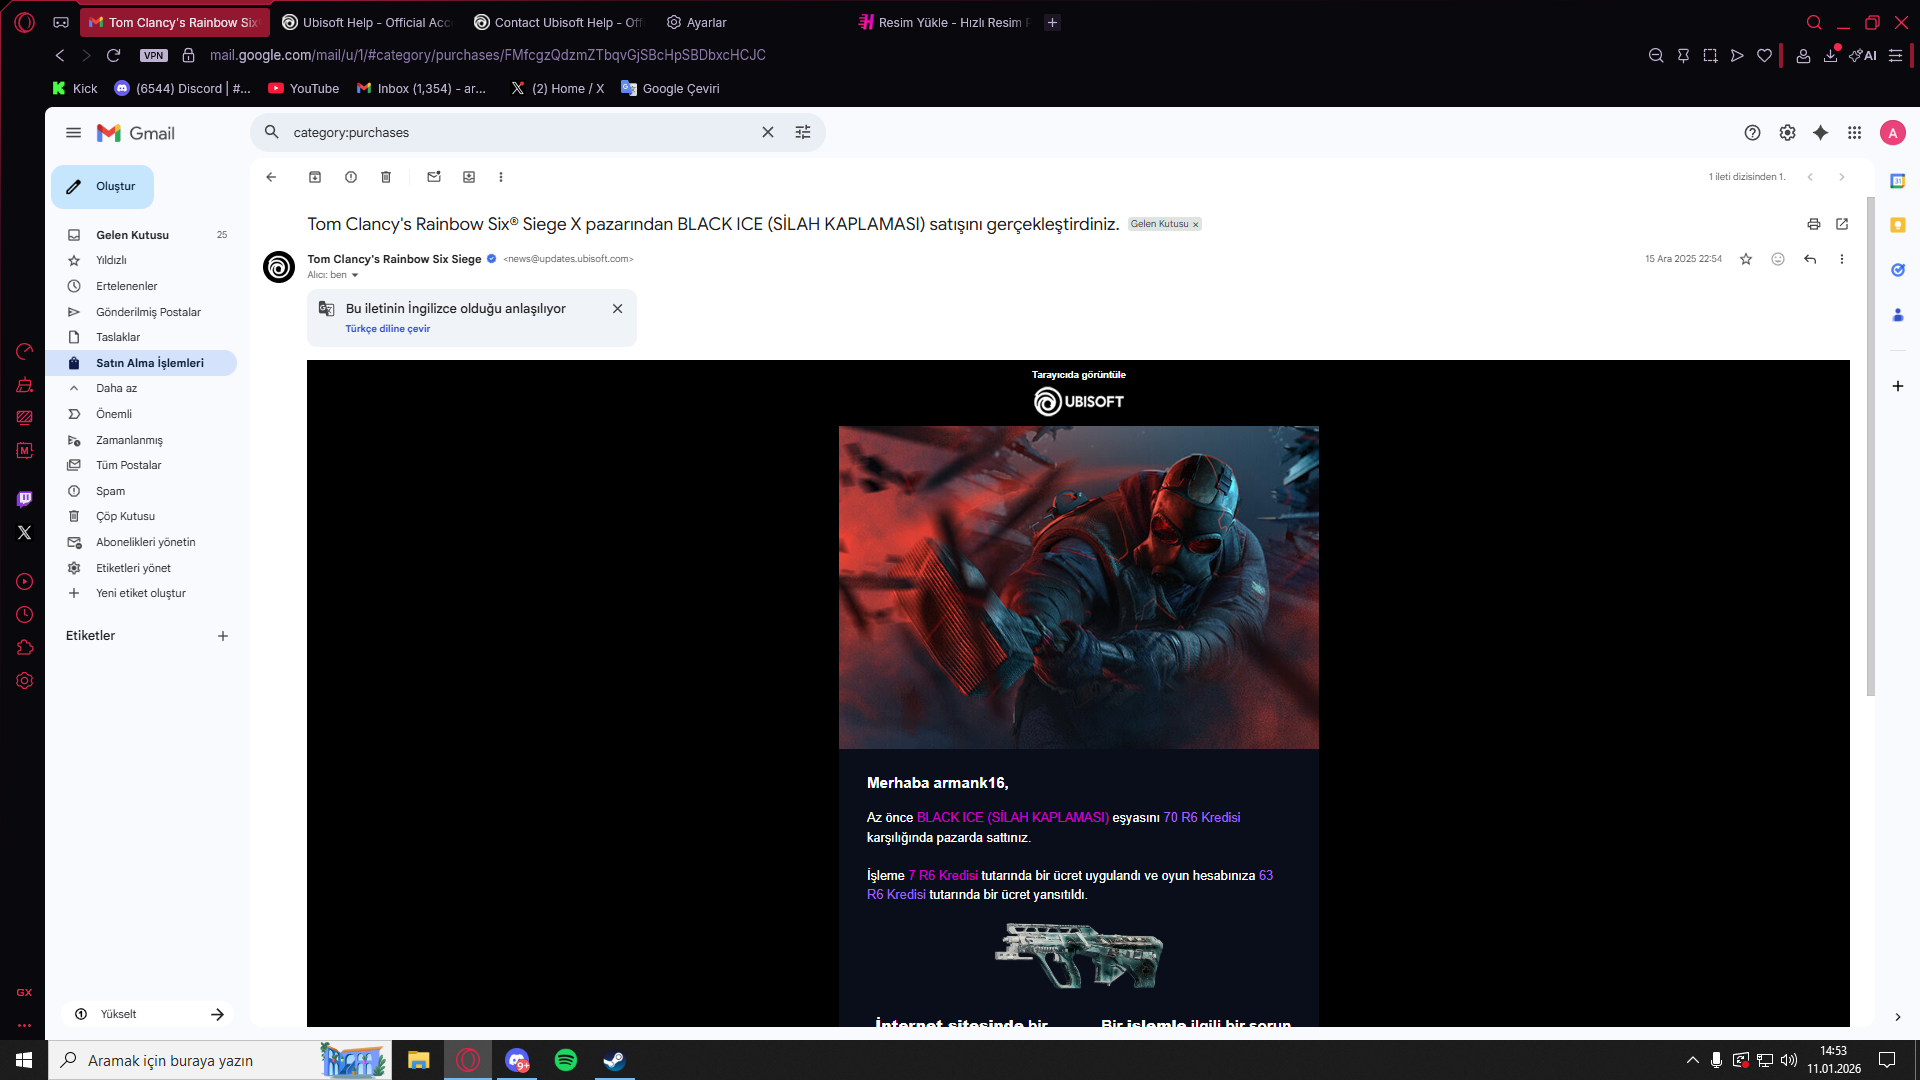Switch to the Resim Yükle tab
Screen dimensions: 1920x1080
[x=944, y=22]
